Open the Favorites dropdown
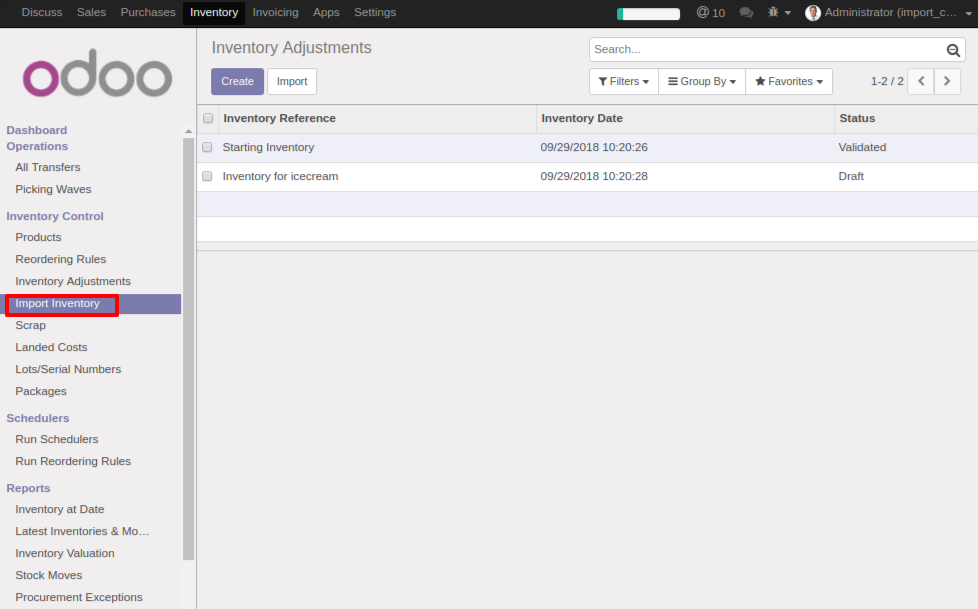The image size is (978, 609). [789, 81]
